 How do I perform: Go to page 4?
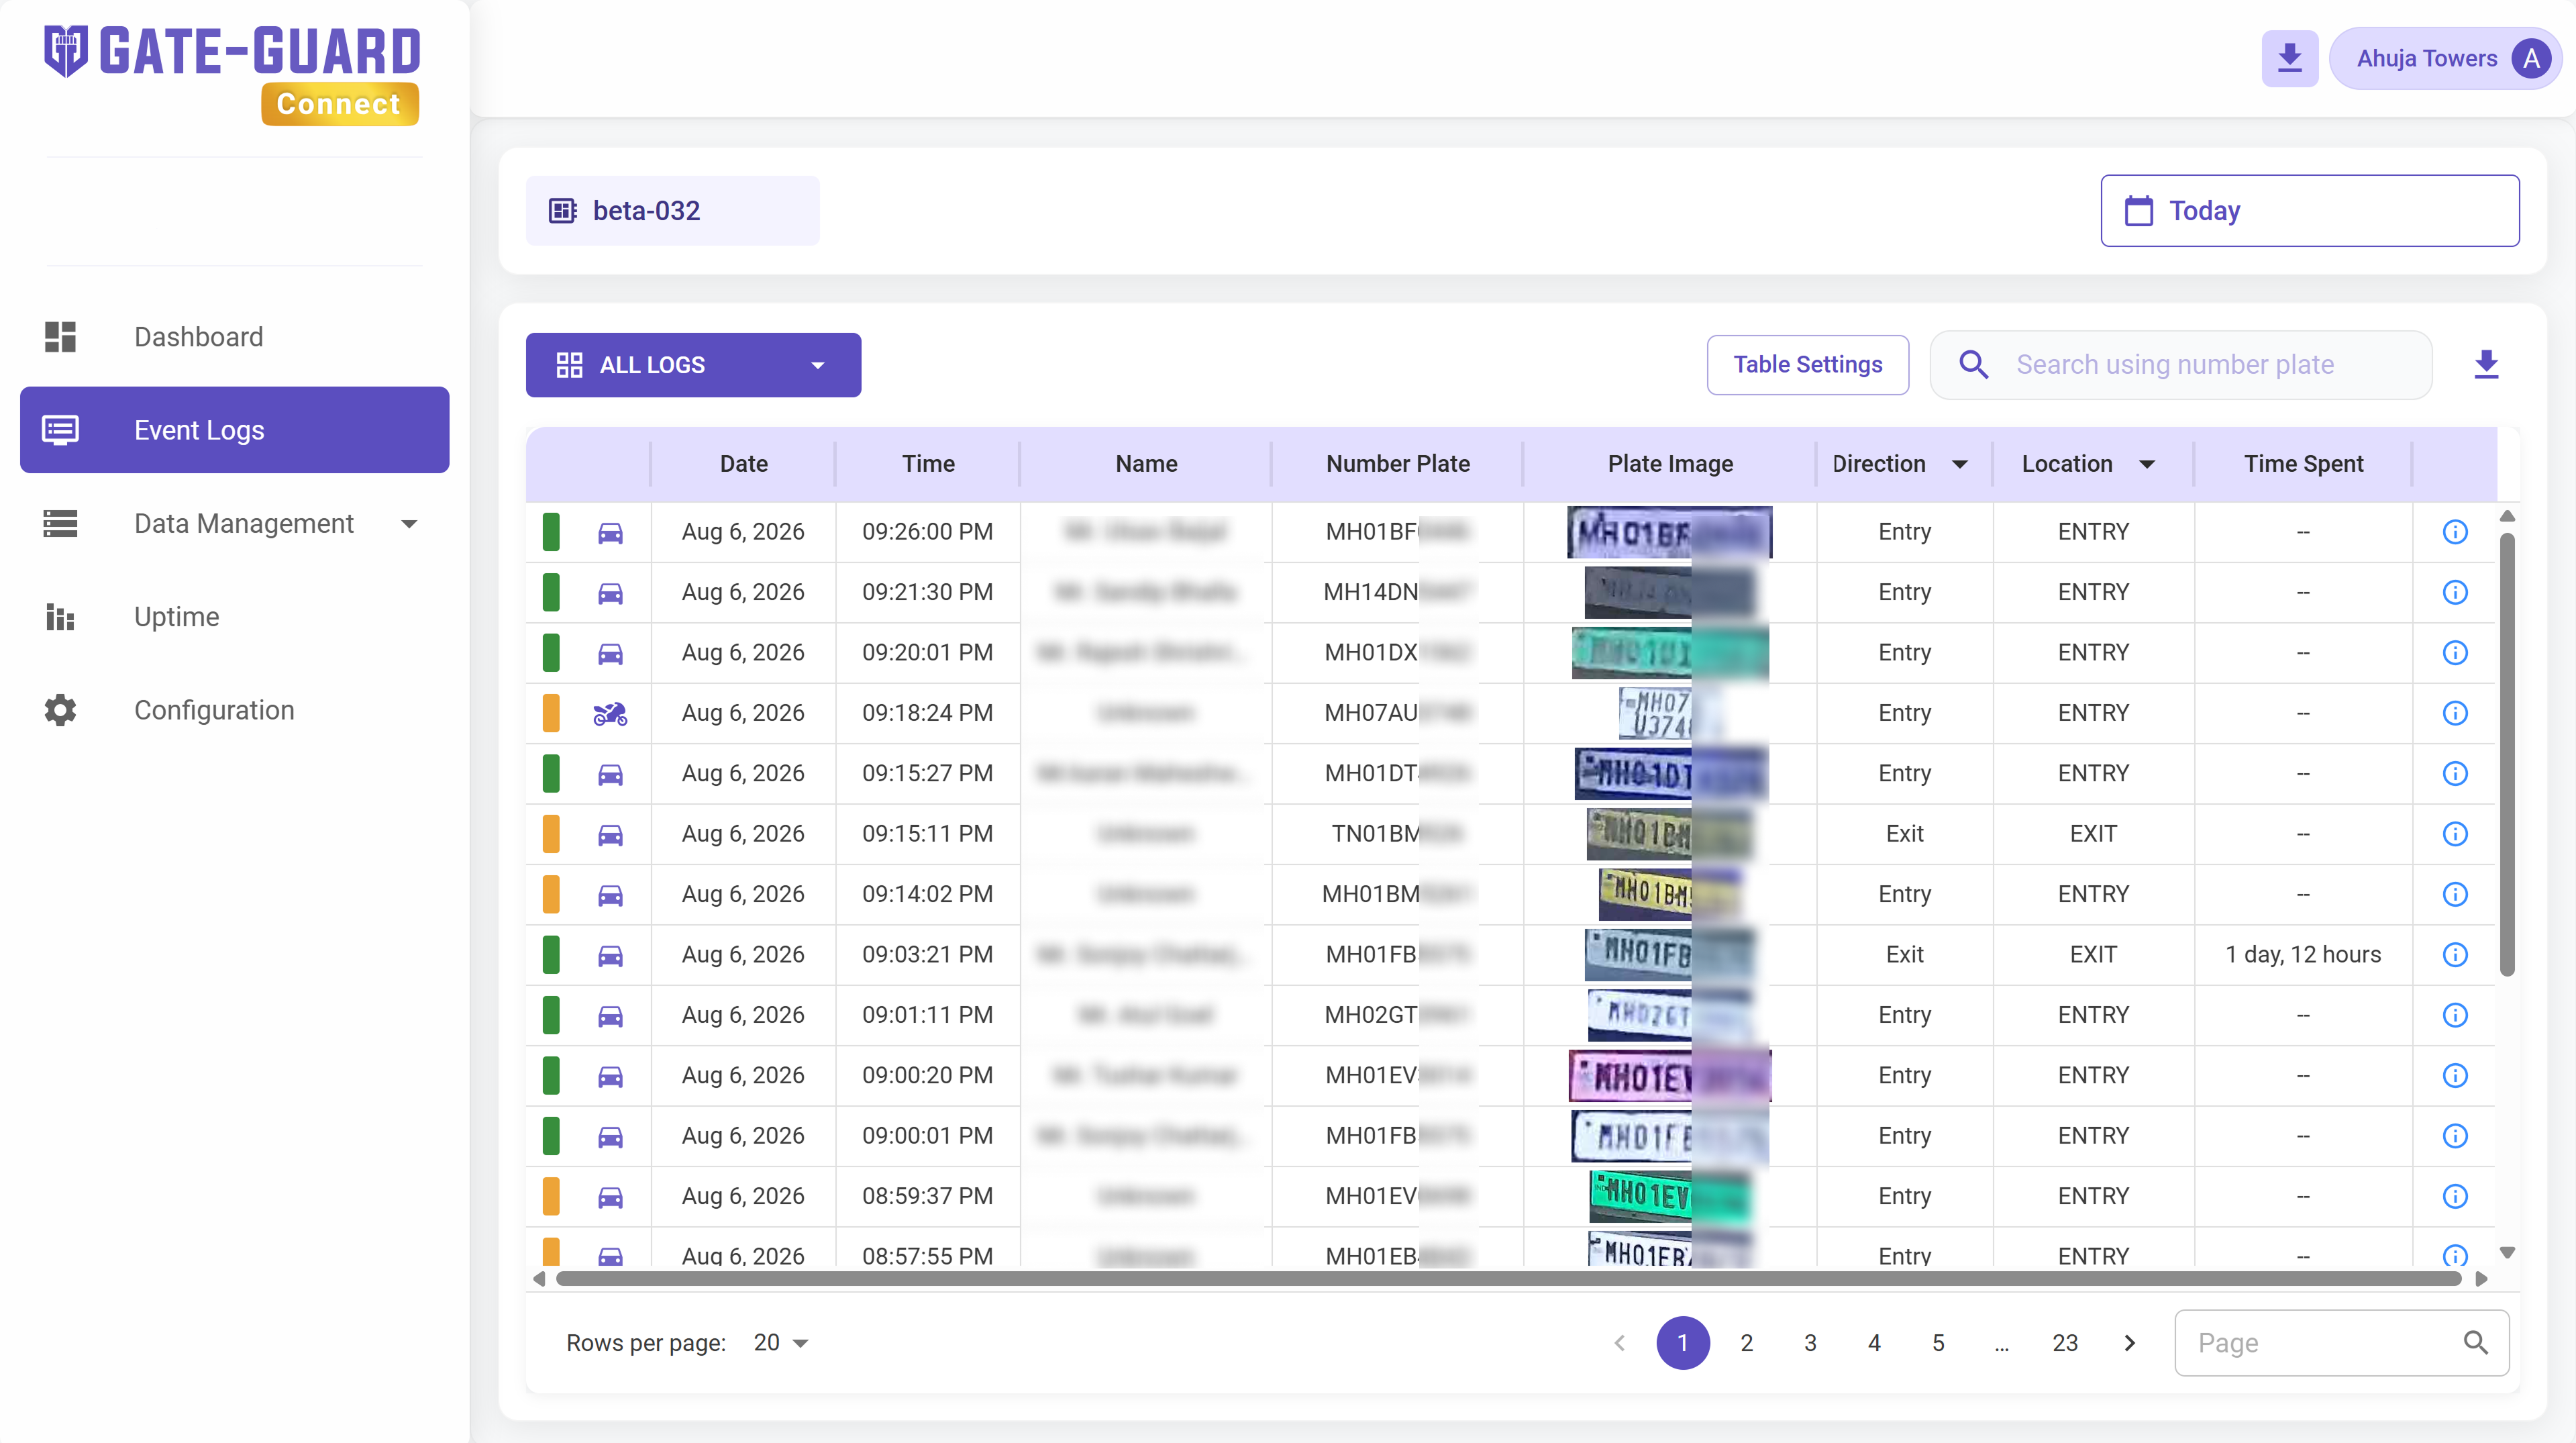1874,1343
